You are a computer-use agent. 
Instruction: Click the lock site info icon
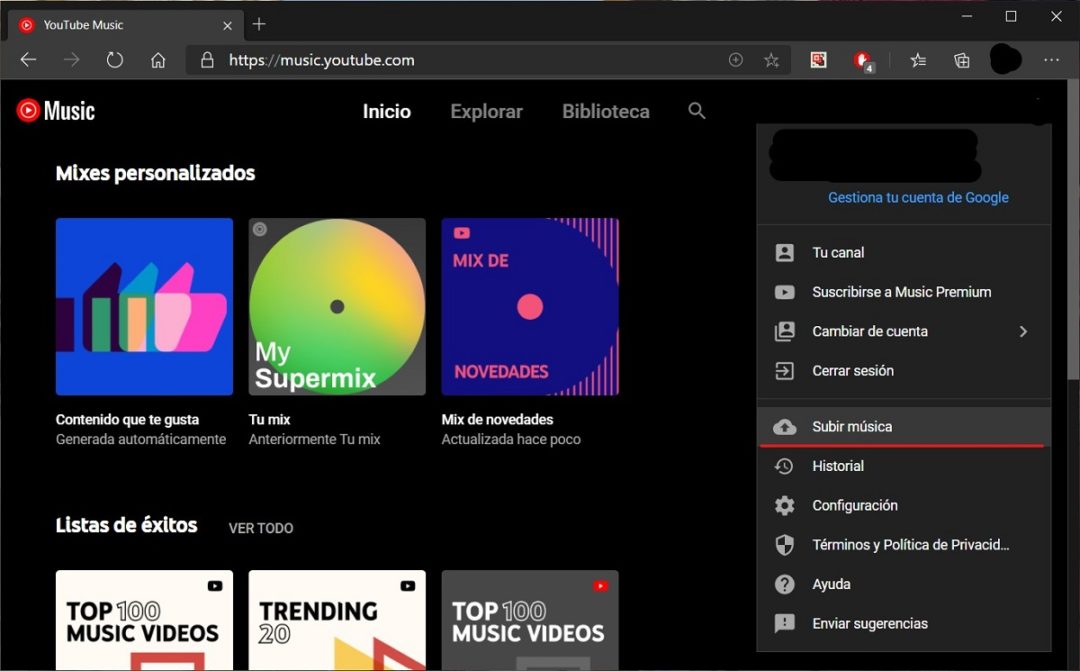point(207,60)
